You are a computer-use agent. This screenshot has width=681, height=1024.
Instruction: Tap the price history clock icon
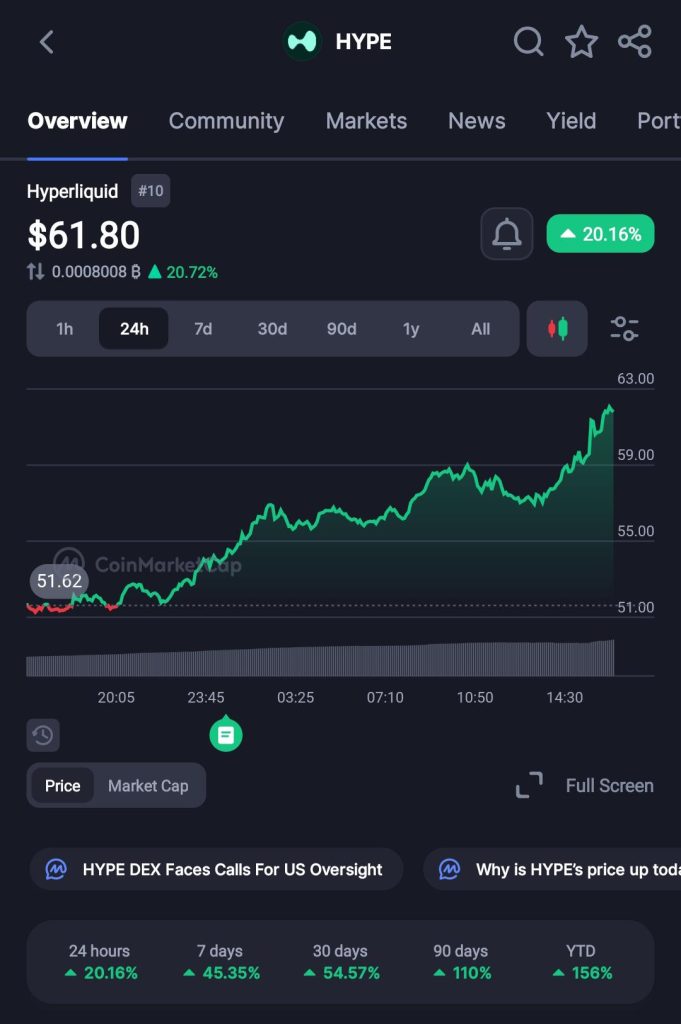pos(43,735)
